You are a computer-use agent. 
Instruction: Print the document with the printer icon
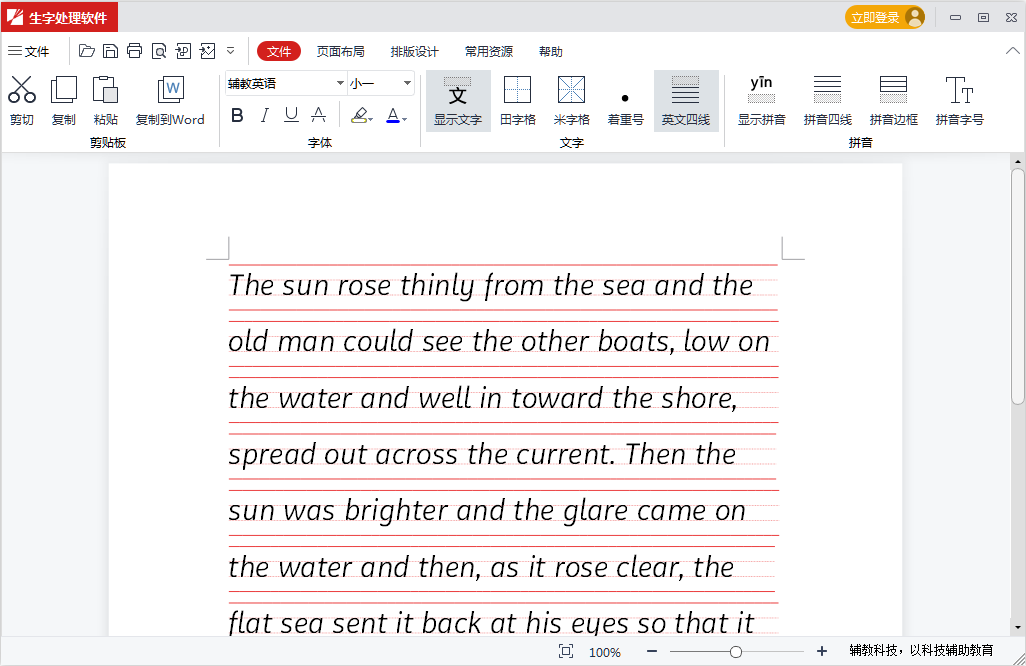pyautogui.click(x=135, y=51)
